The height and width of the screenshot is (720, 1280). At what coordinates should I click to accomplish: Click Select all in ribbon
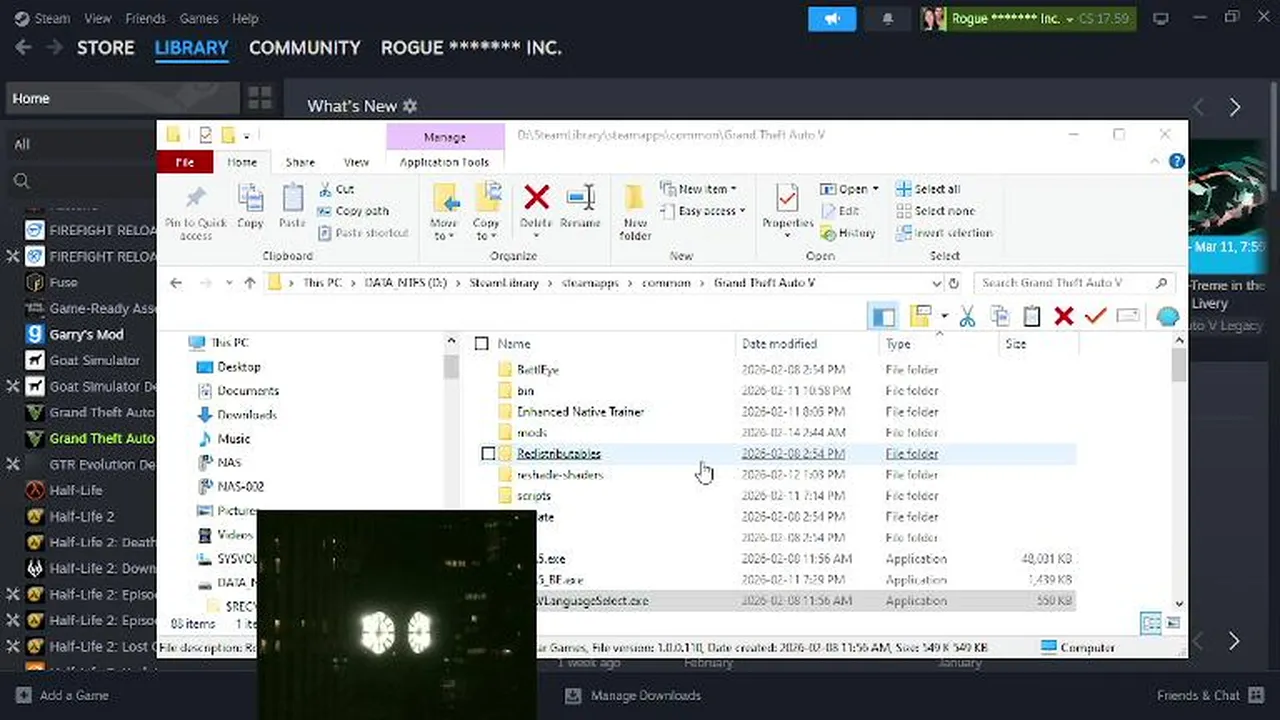pyautogui.click(x=928, y=189)
